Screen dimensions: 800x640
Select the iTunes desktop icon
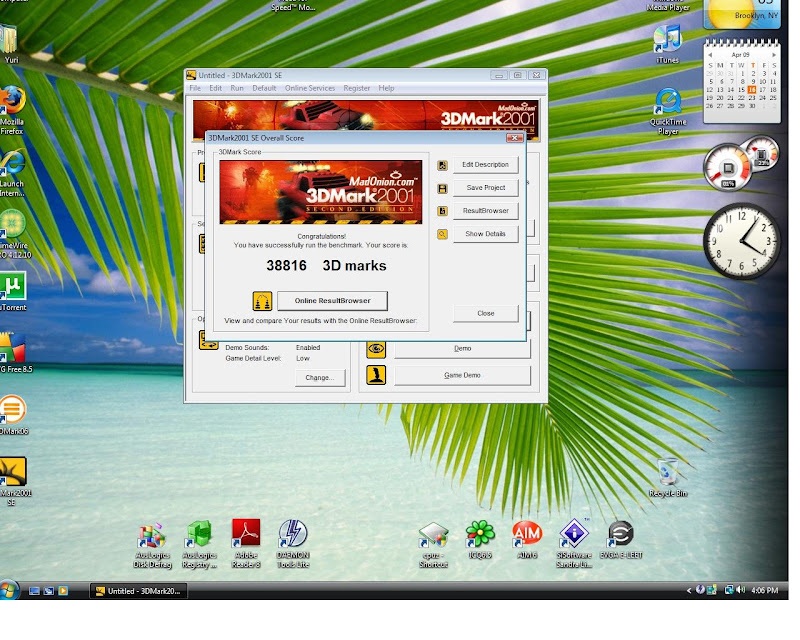[x=667, y=44]
